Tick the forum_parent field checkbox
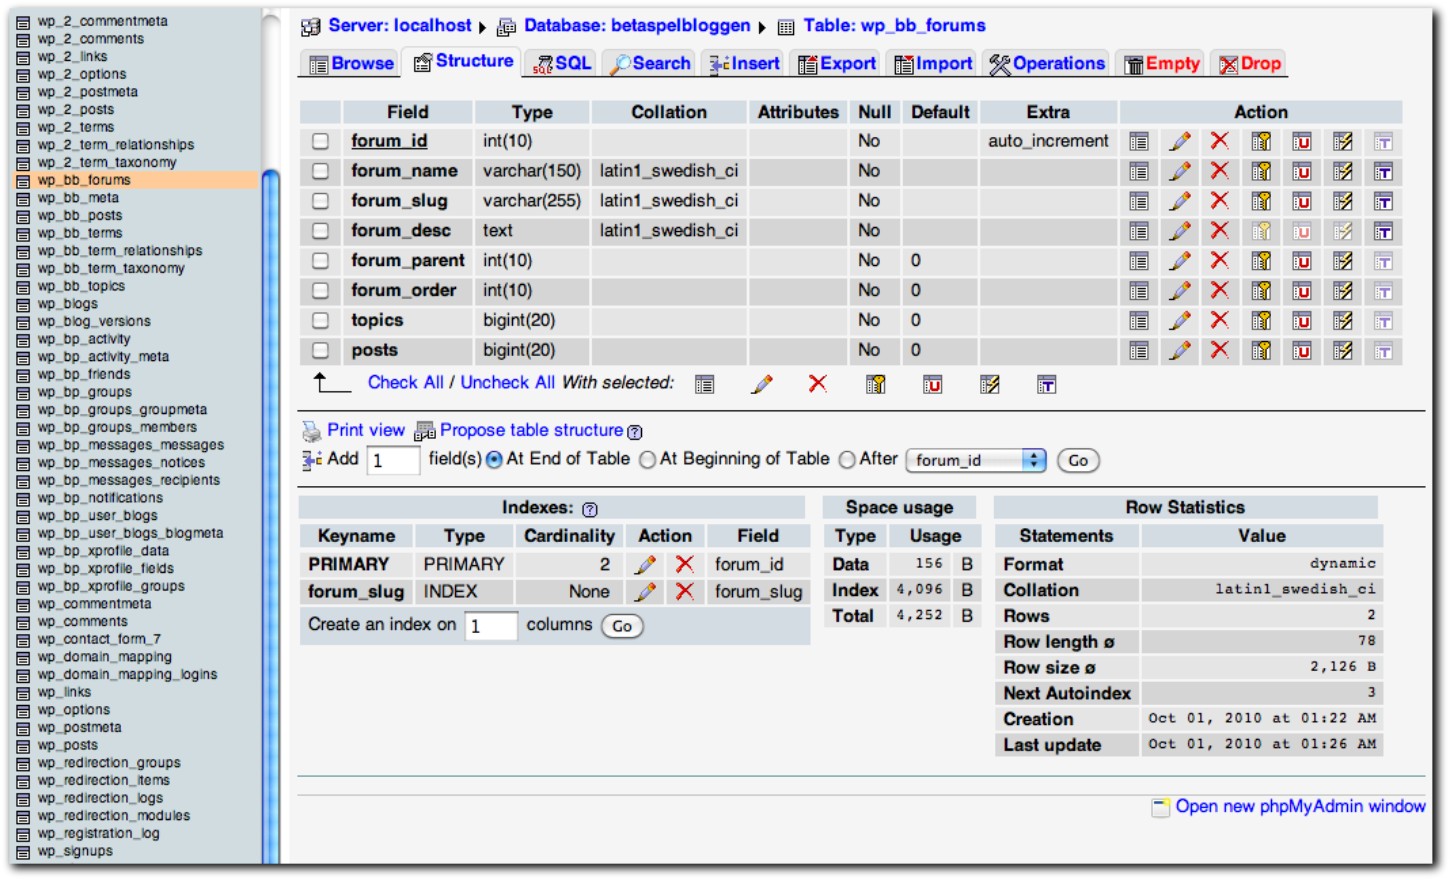Image resolution: width=1450 pixels, height=880 pixels. (x=320, y=261)
